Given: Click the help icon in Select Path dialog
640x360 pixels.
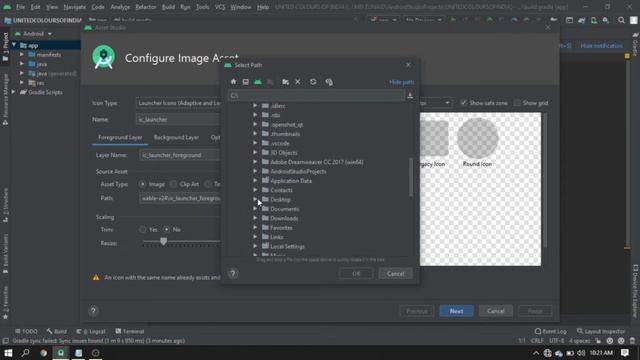Looking at the screenshot, I should coord(233,273).
